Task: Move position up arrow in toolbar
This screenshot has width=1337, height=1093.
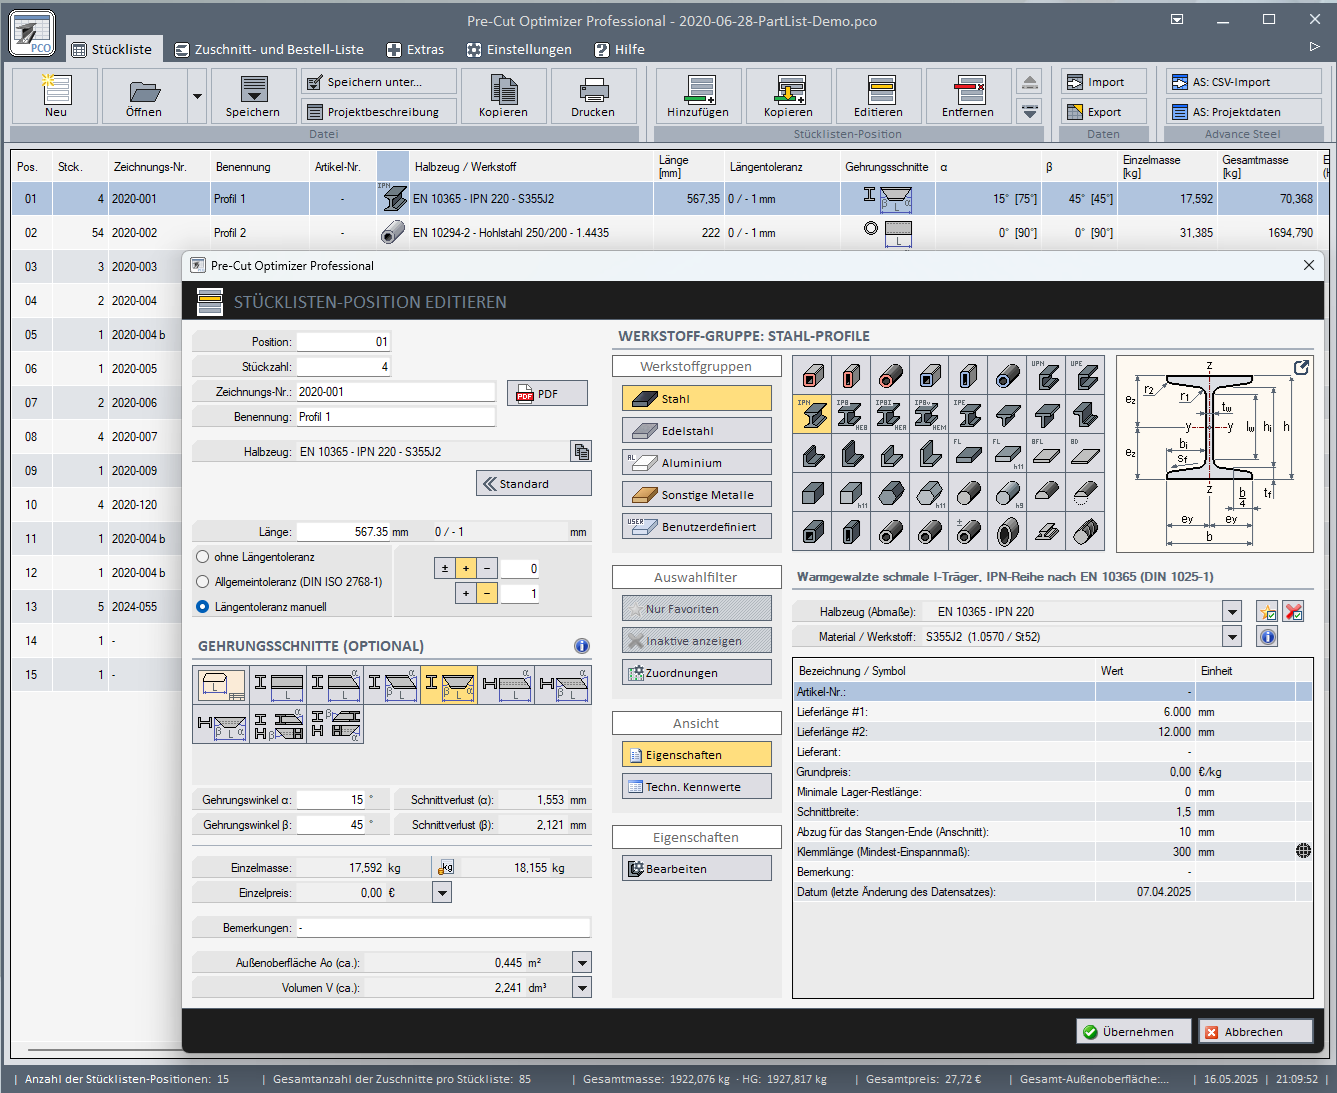Action: click(x=1029, y=81)
